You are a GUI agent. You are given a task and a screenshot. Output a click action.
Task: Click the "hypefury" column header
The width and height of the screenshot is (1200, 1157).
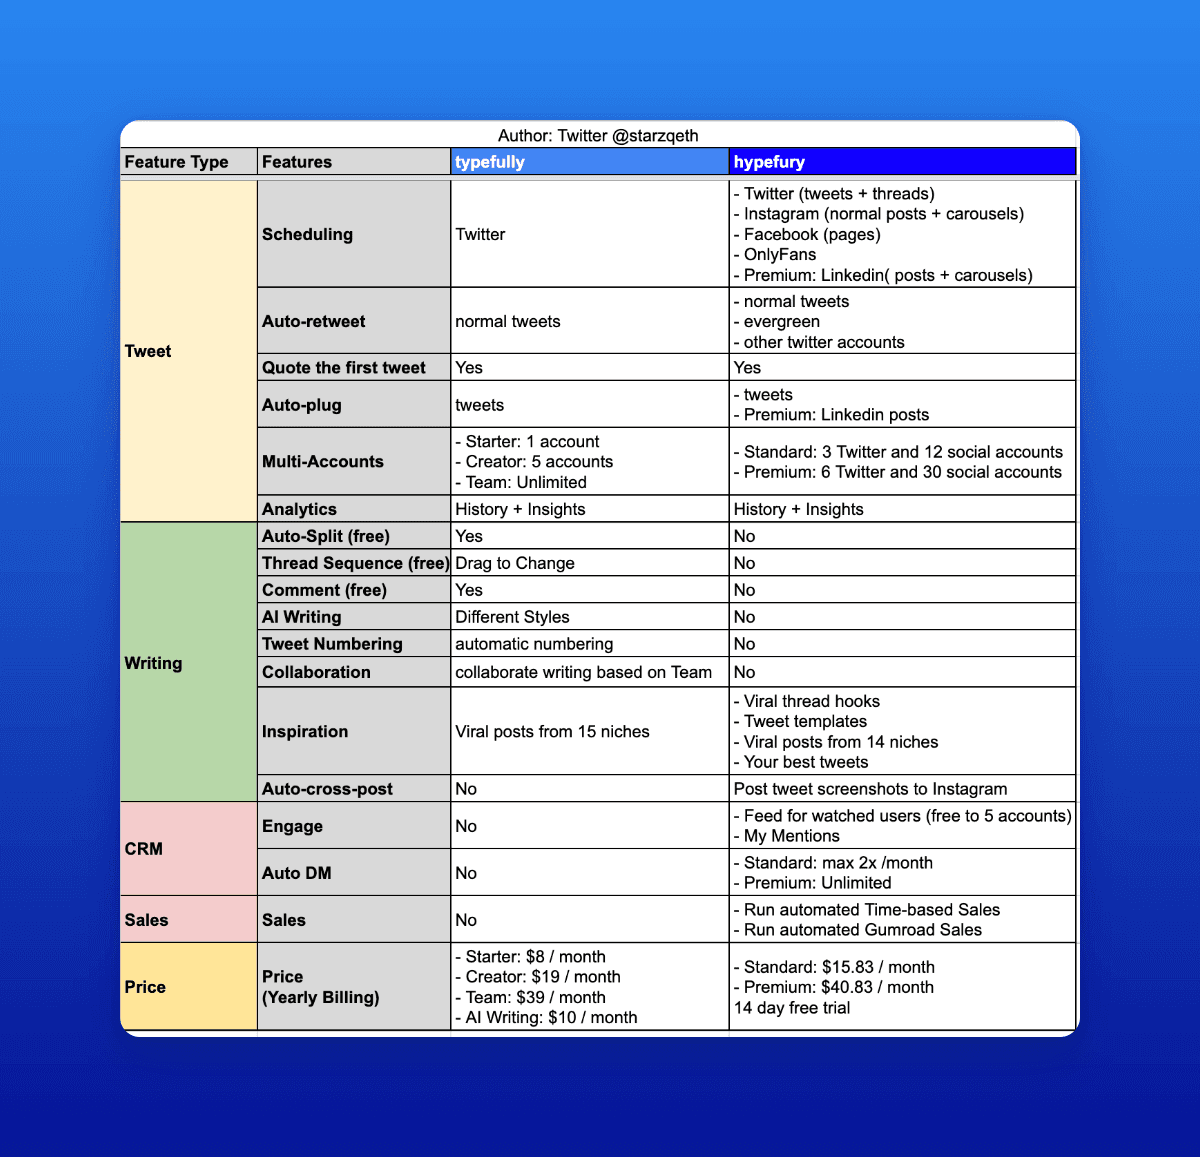(903, 162)
